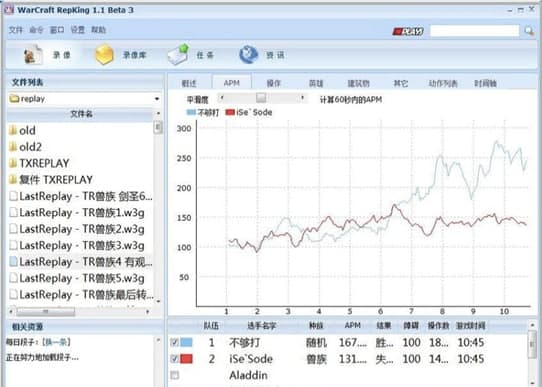This screenshot has height=387, width=542.
Task: Sort by the 选手名字 column header
Action: 262,325
